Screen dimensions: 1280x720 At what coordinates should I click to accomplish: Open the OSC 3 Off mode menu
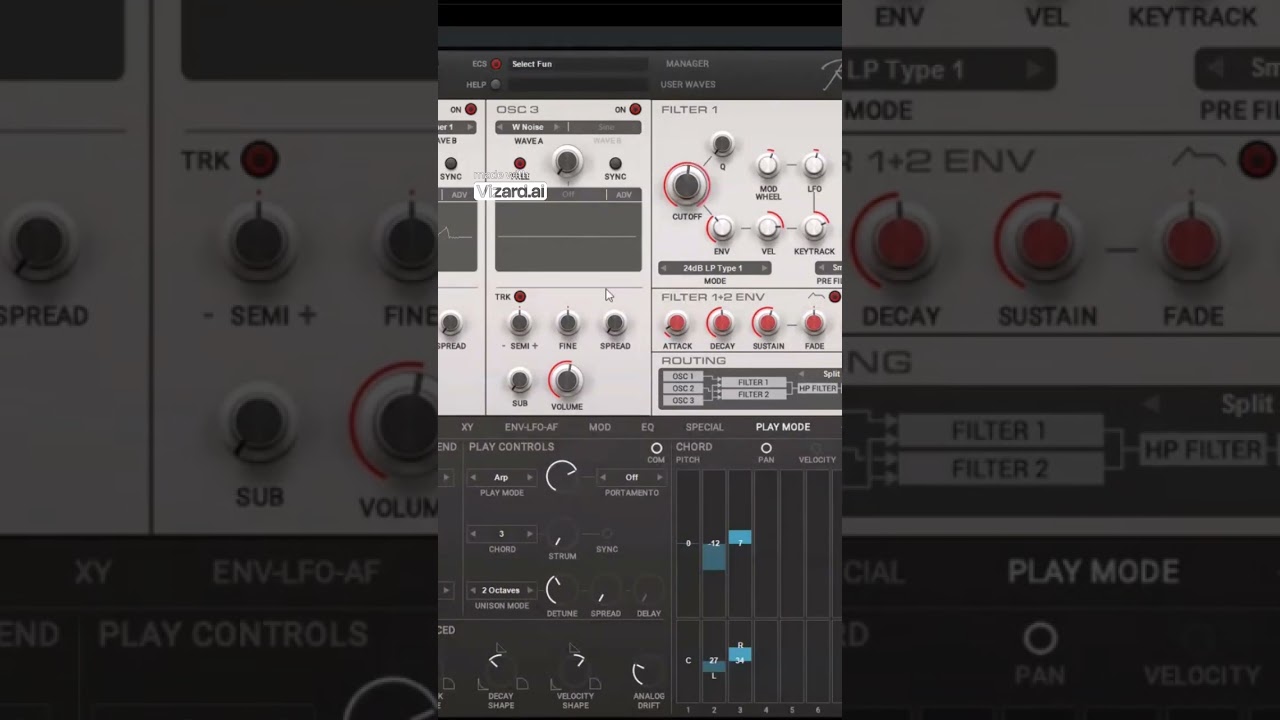coord(568,195)
